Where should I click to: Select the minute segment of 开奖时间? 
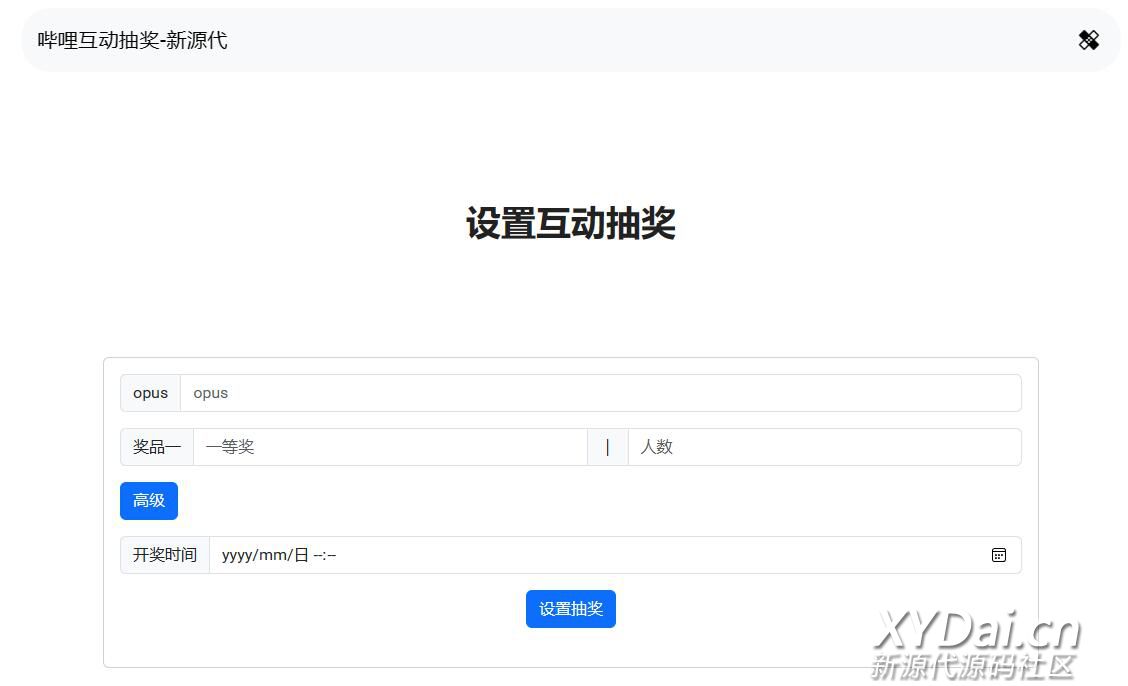point(332,555)
